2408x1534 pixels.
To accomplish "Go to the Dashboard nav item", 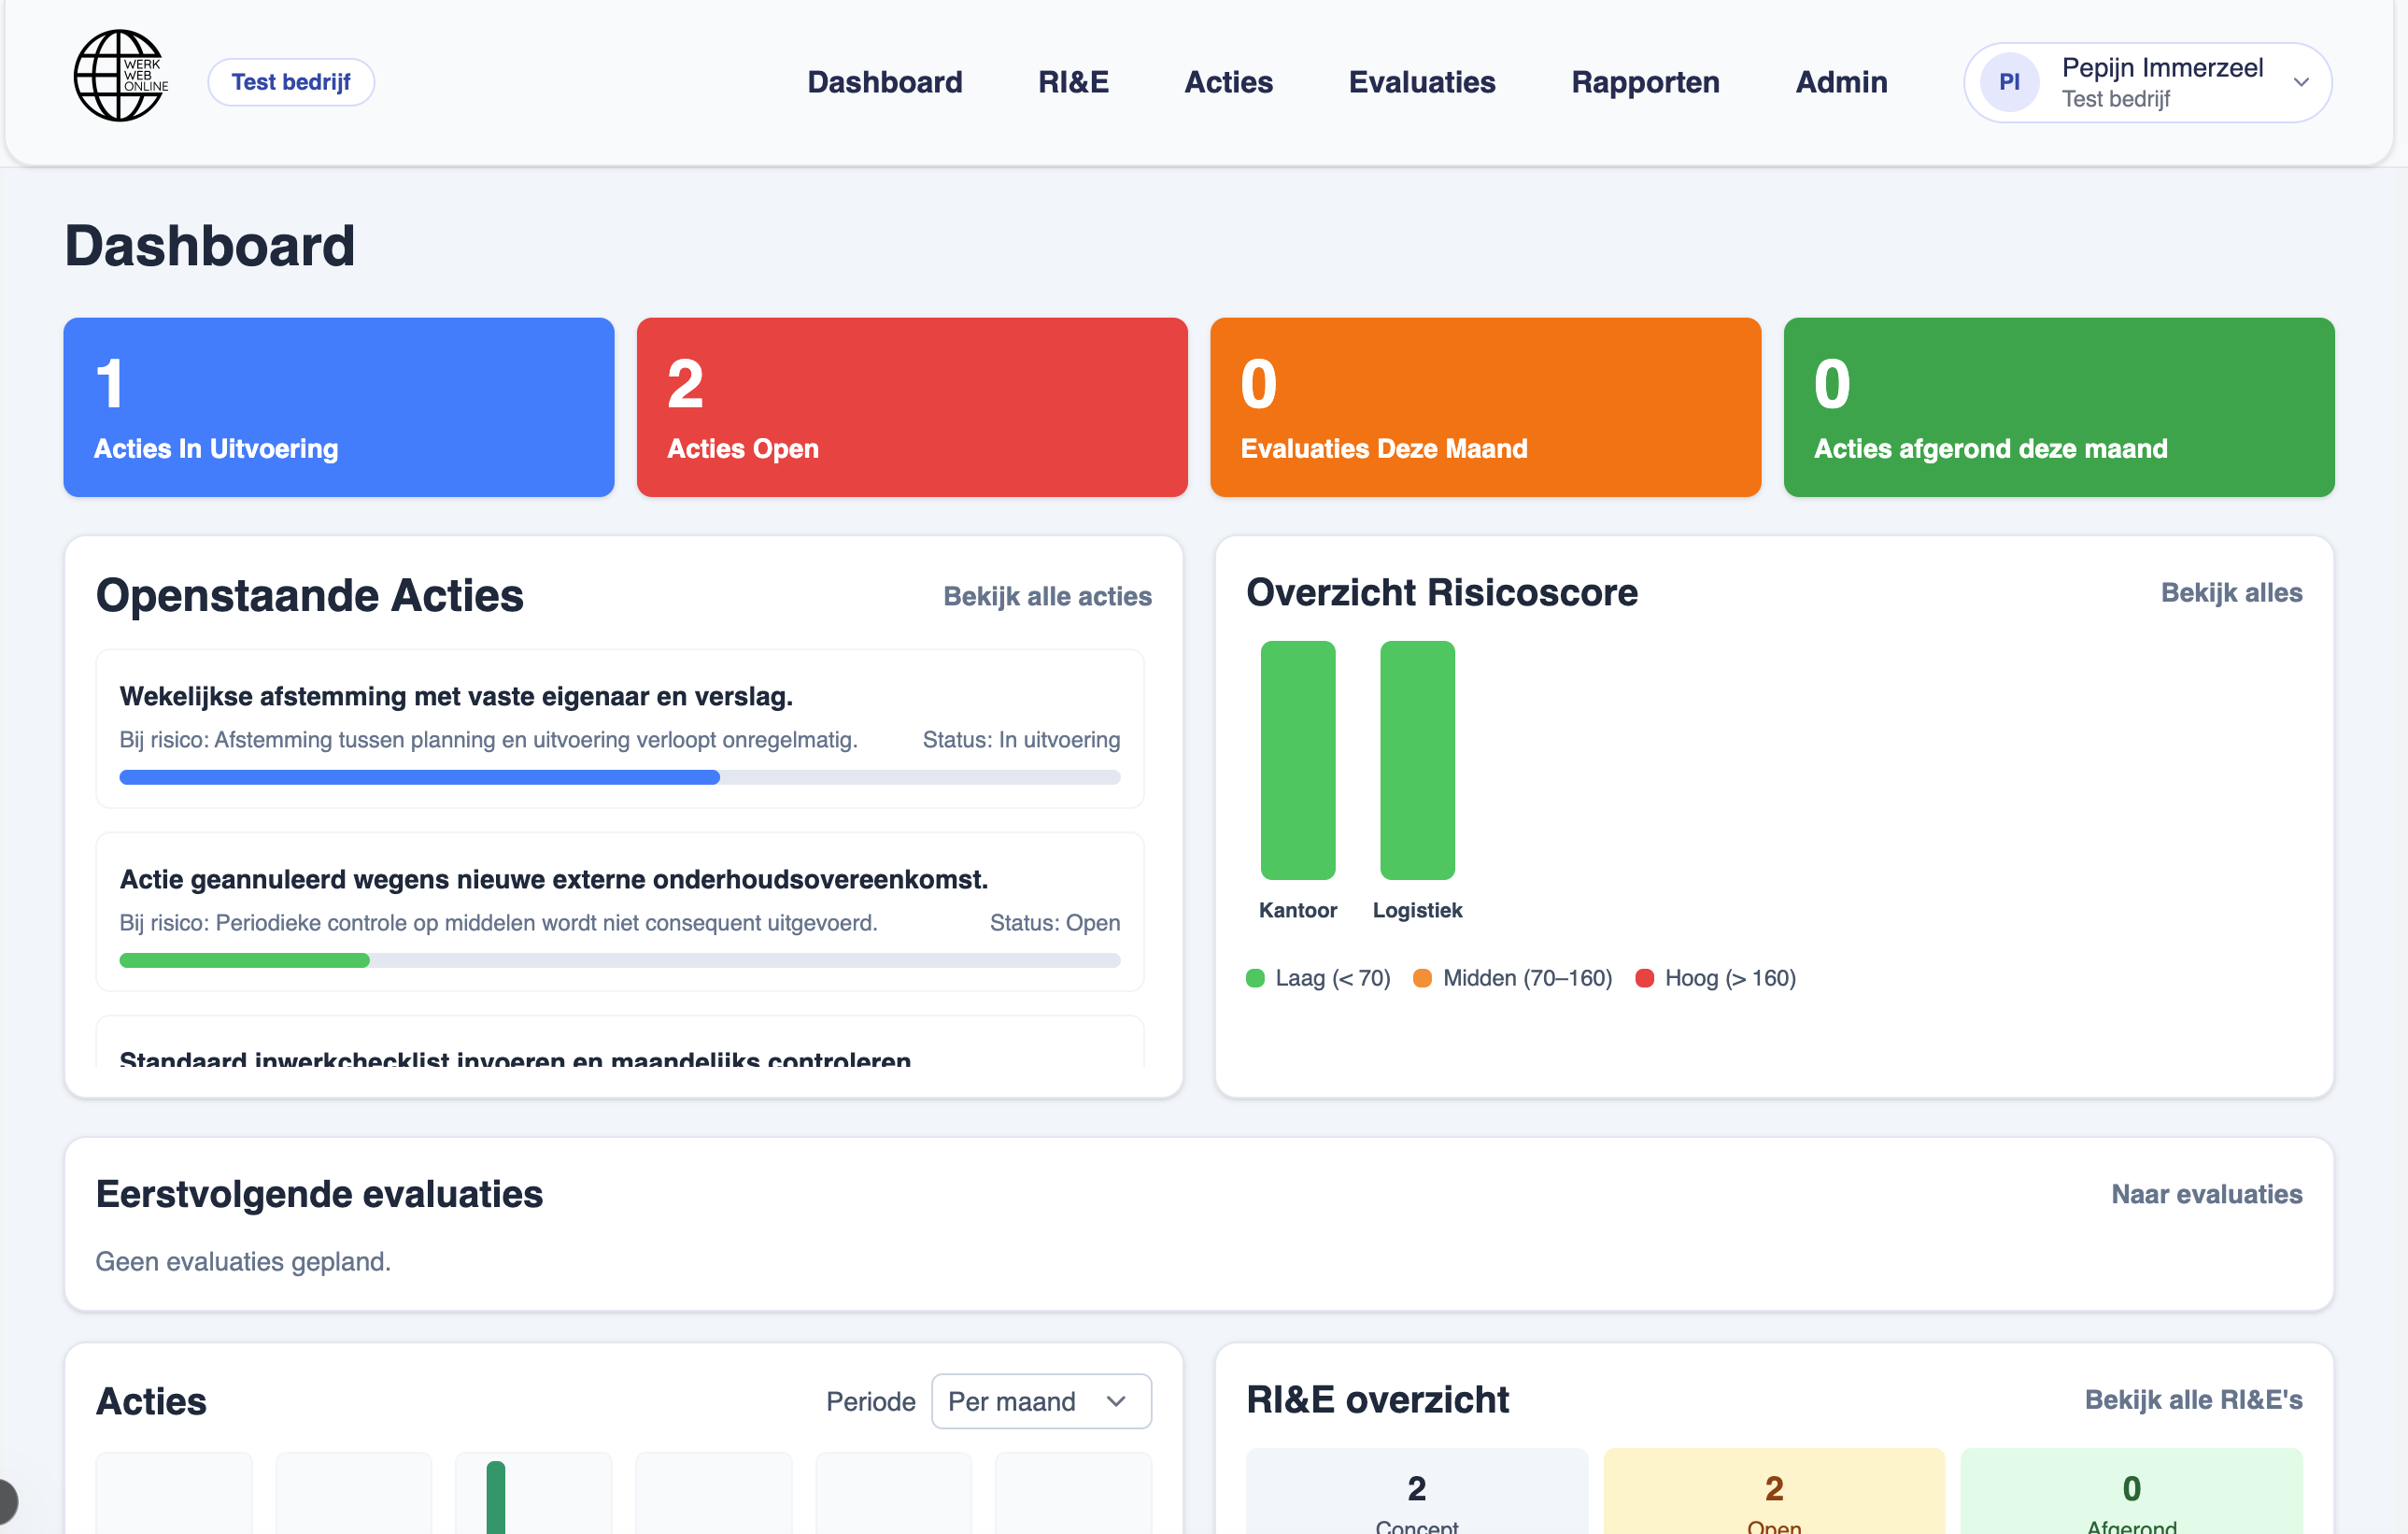I will coord(885,82).
